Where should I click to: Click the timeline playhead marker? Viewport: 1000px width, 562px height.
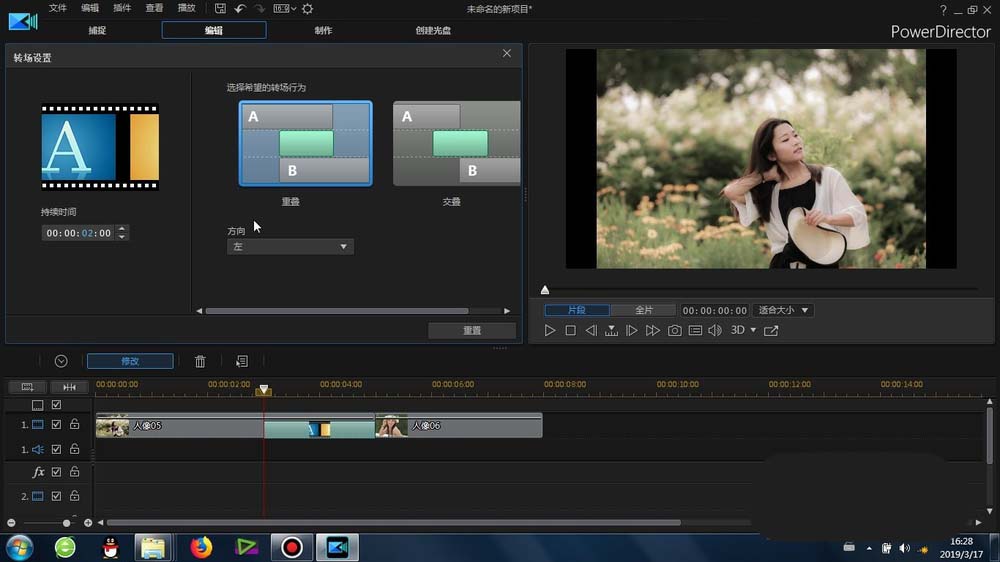click(263, 389)
